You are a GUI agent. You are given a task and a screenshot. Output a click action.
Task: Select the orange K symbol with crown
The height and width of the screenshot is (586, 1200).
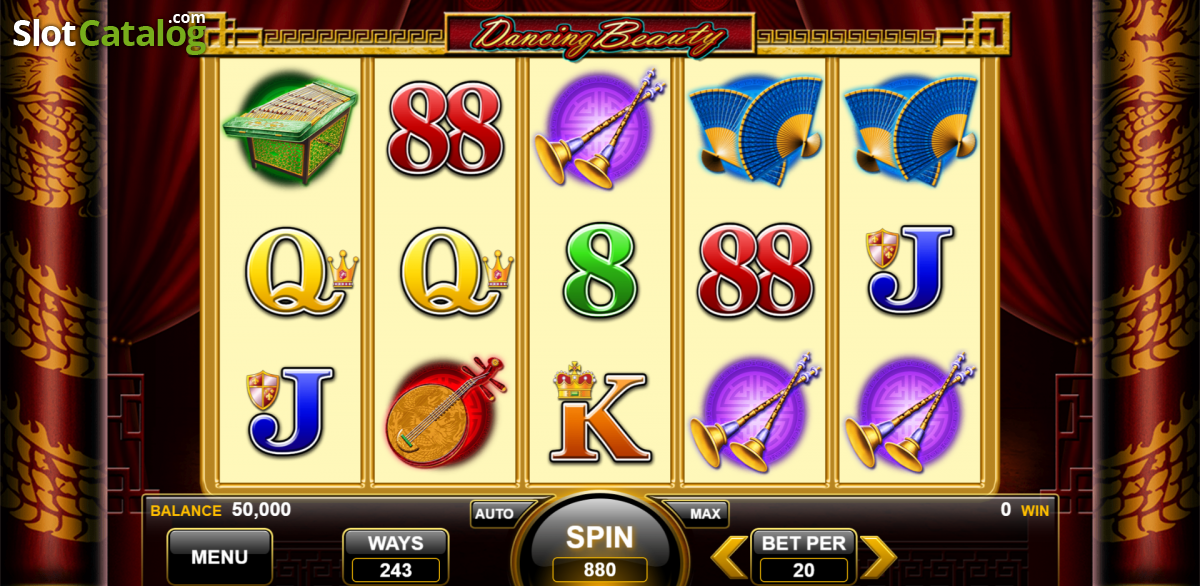click(x=600, y=412)
